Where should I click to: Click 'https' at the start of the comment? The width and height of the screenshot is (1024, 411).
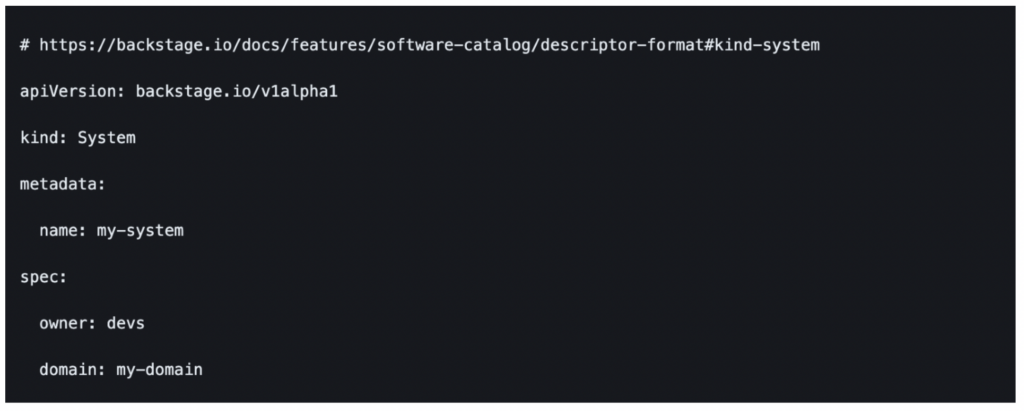(62, 46)
